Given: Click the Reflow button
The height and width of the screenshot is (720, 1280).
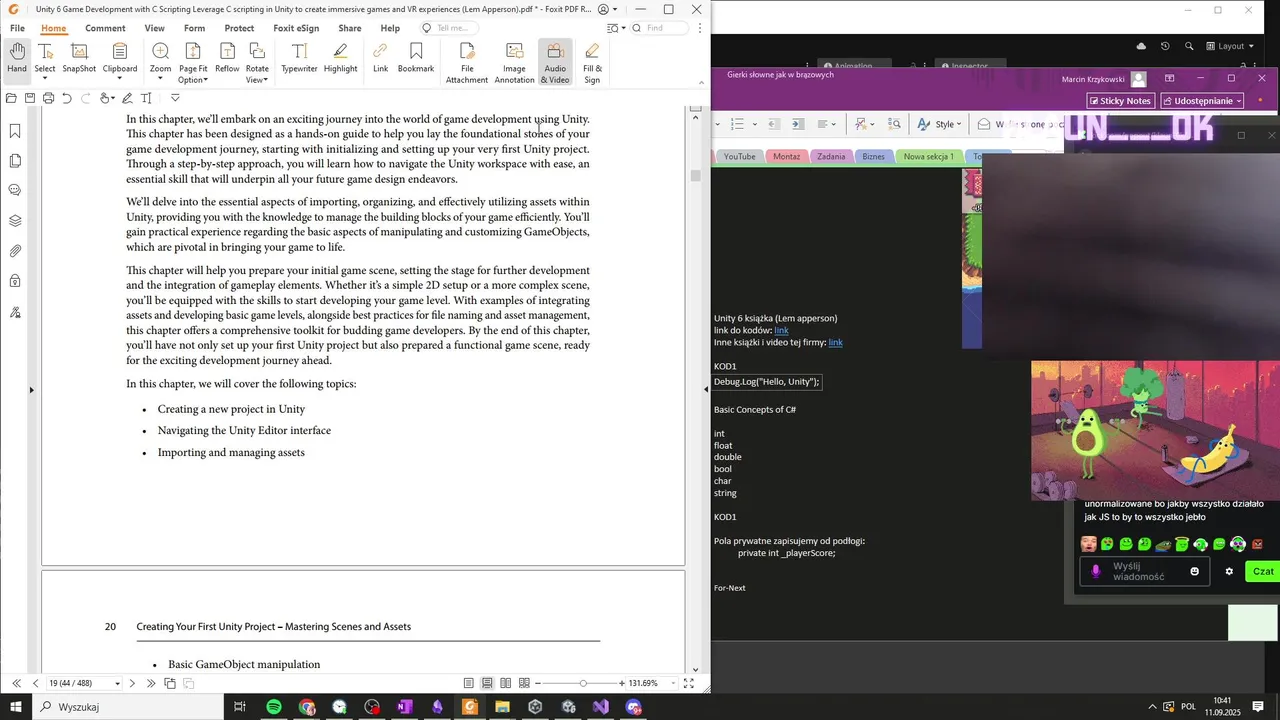Looking at the screenshot, I should [x=227, y=58].
